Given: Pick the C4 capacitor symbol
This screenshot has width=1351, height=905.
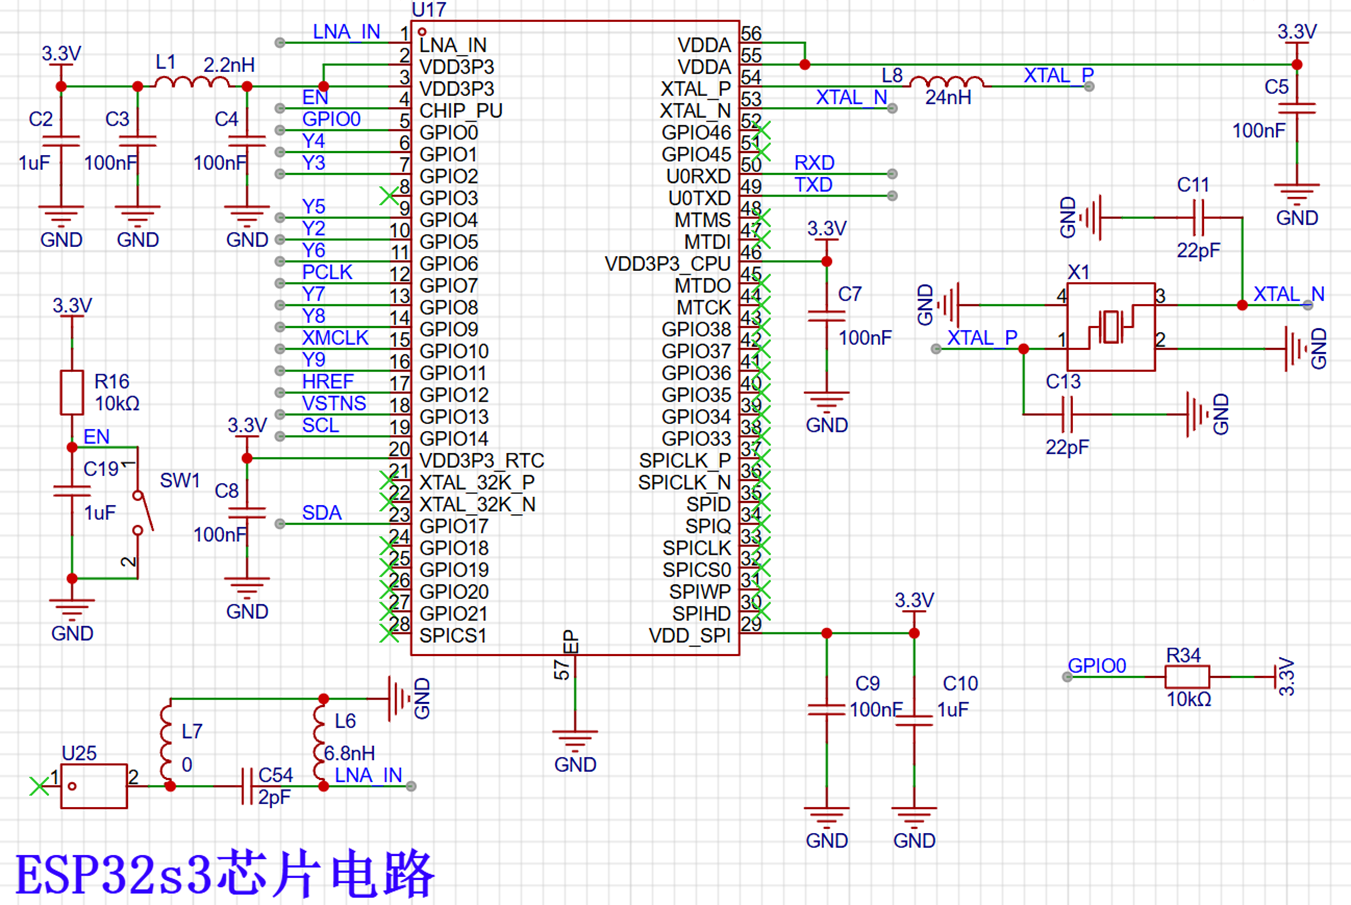Looking at the screenshot, I should (247, 141).
